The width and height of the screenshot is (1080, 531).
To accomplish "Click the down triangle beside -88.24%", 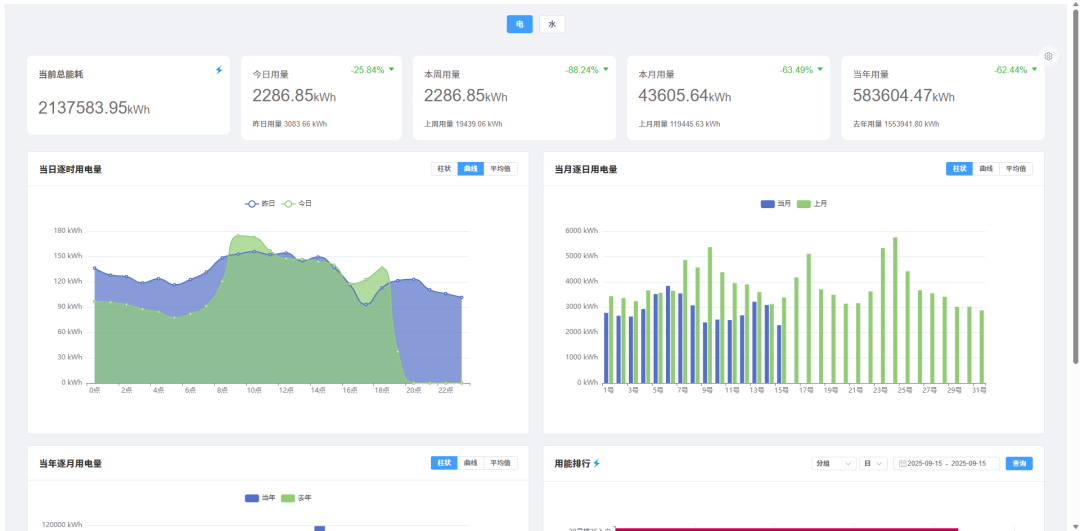I will 605,70.
